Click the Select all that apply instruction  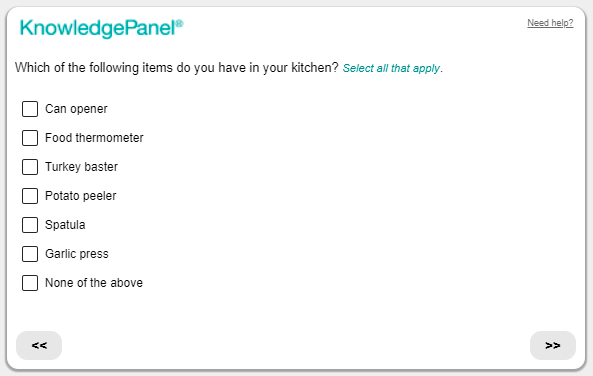click(x=393, y=68)
